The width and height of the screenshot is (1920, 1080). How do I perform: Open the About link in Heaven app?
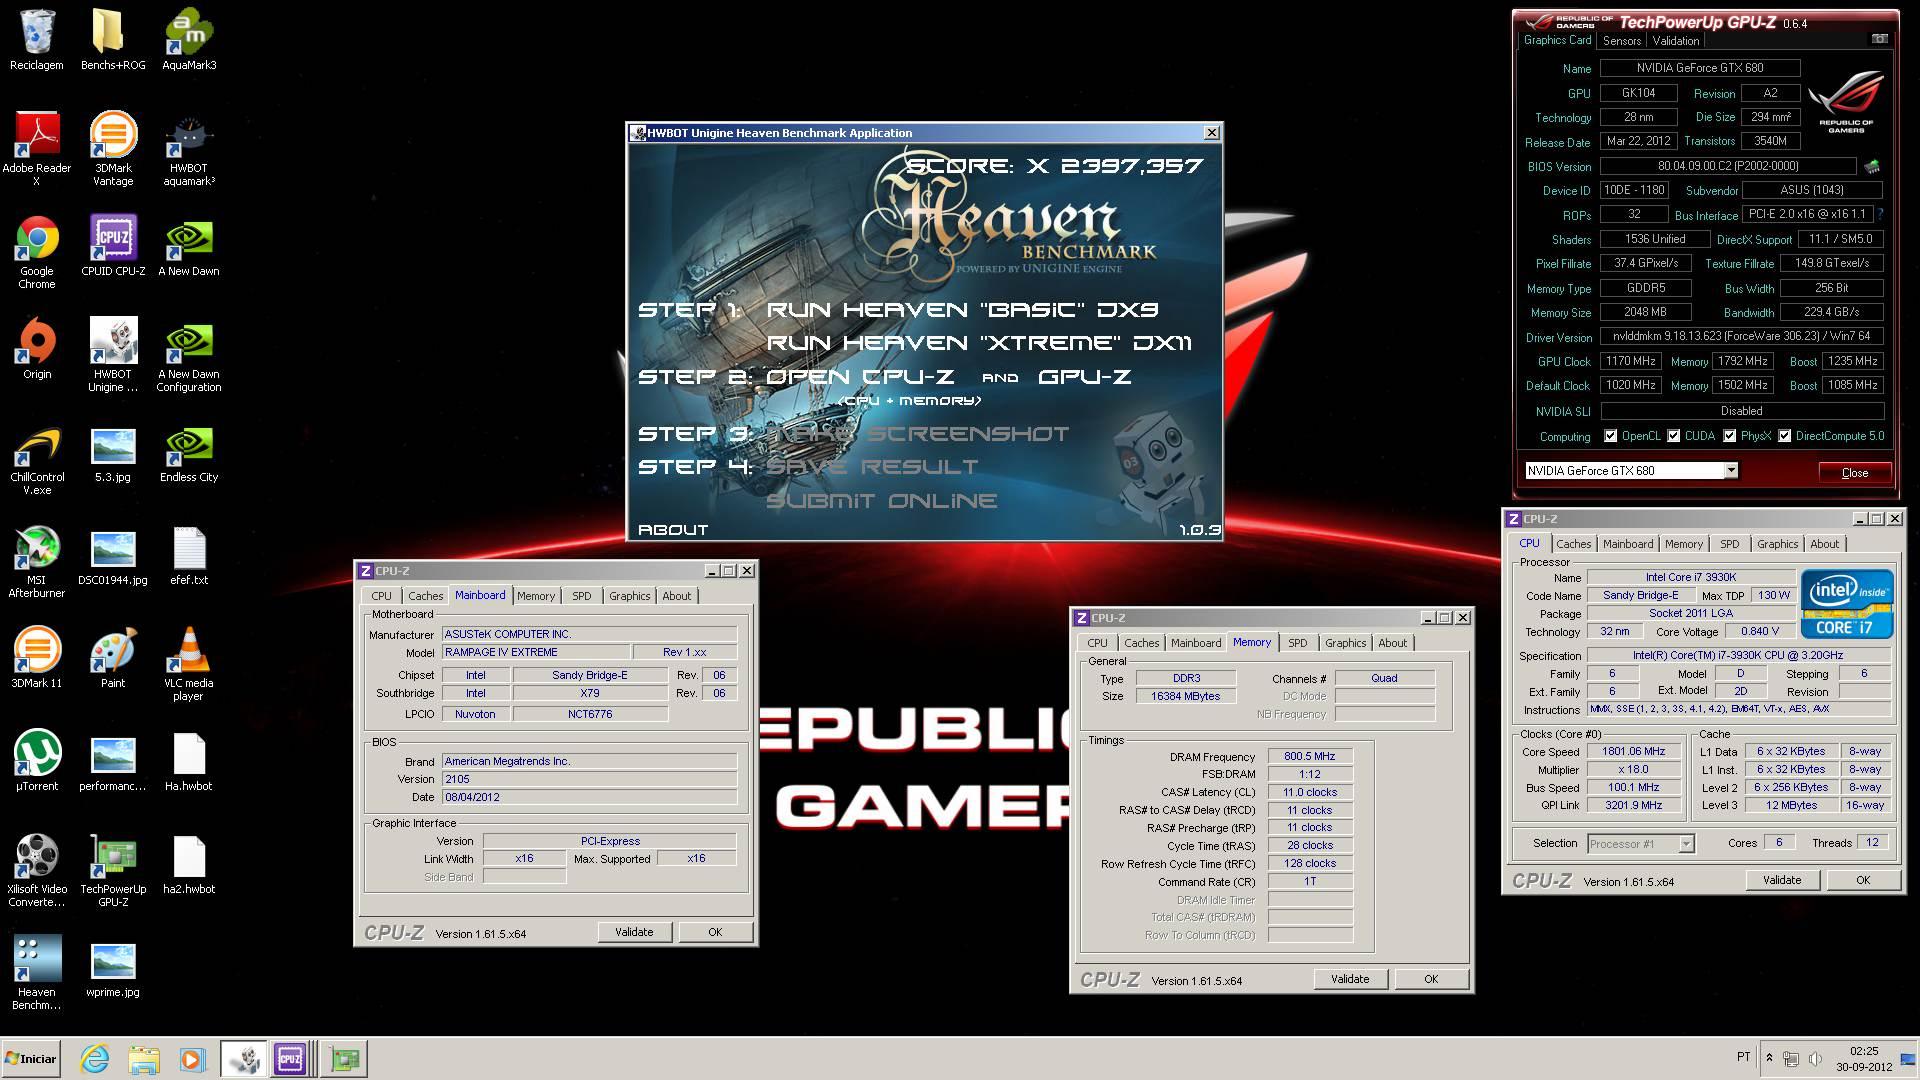tap(672, 529)
